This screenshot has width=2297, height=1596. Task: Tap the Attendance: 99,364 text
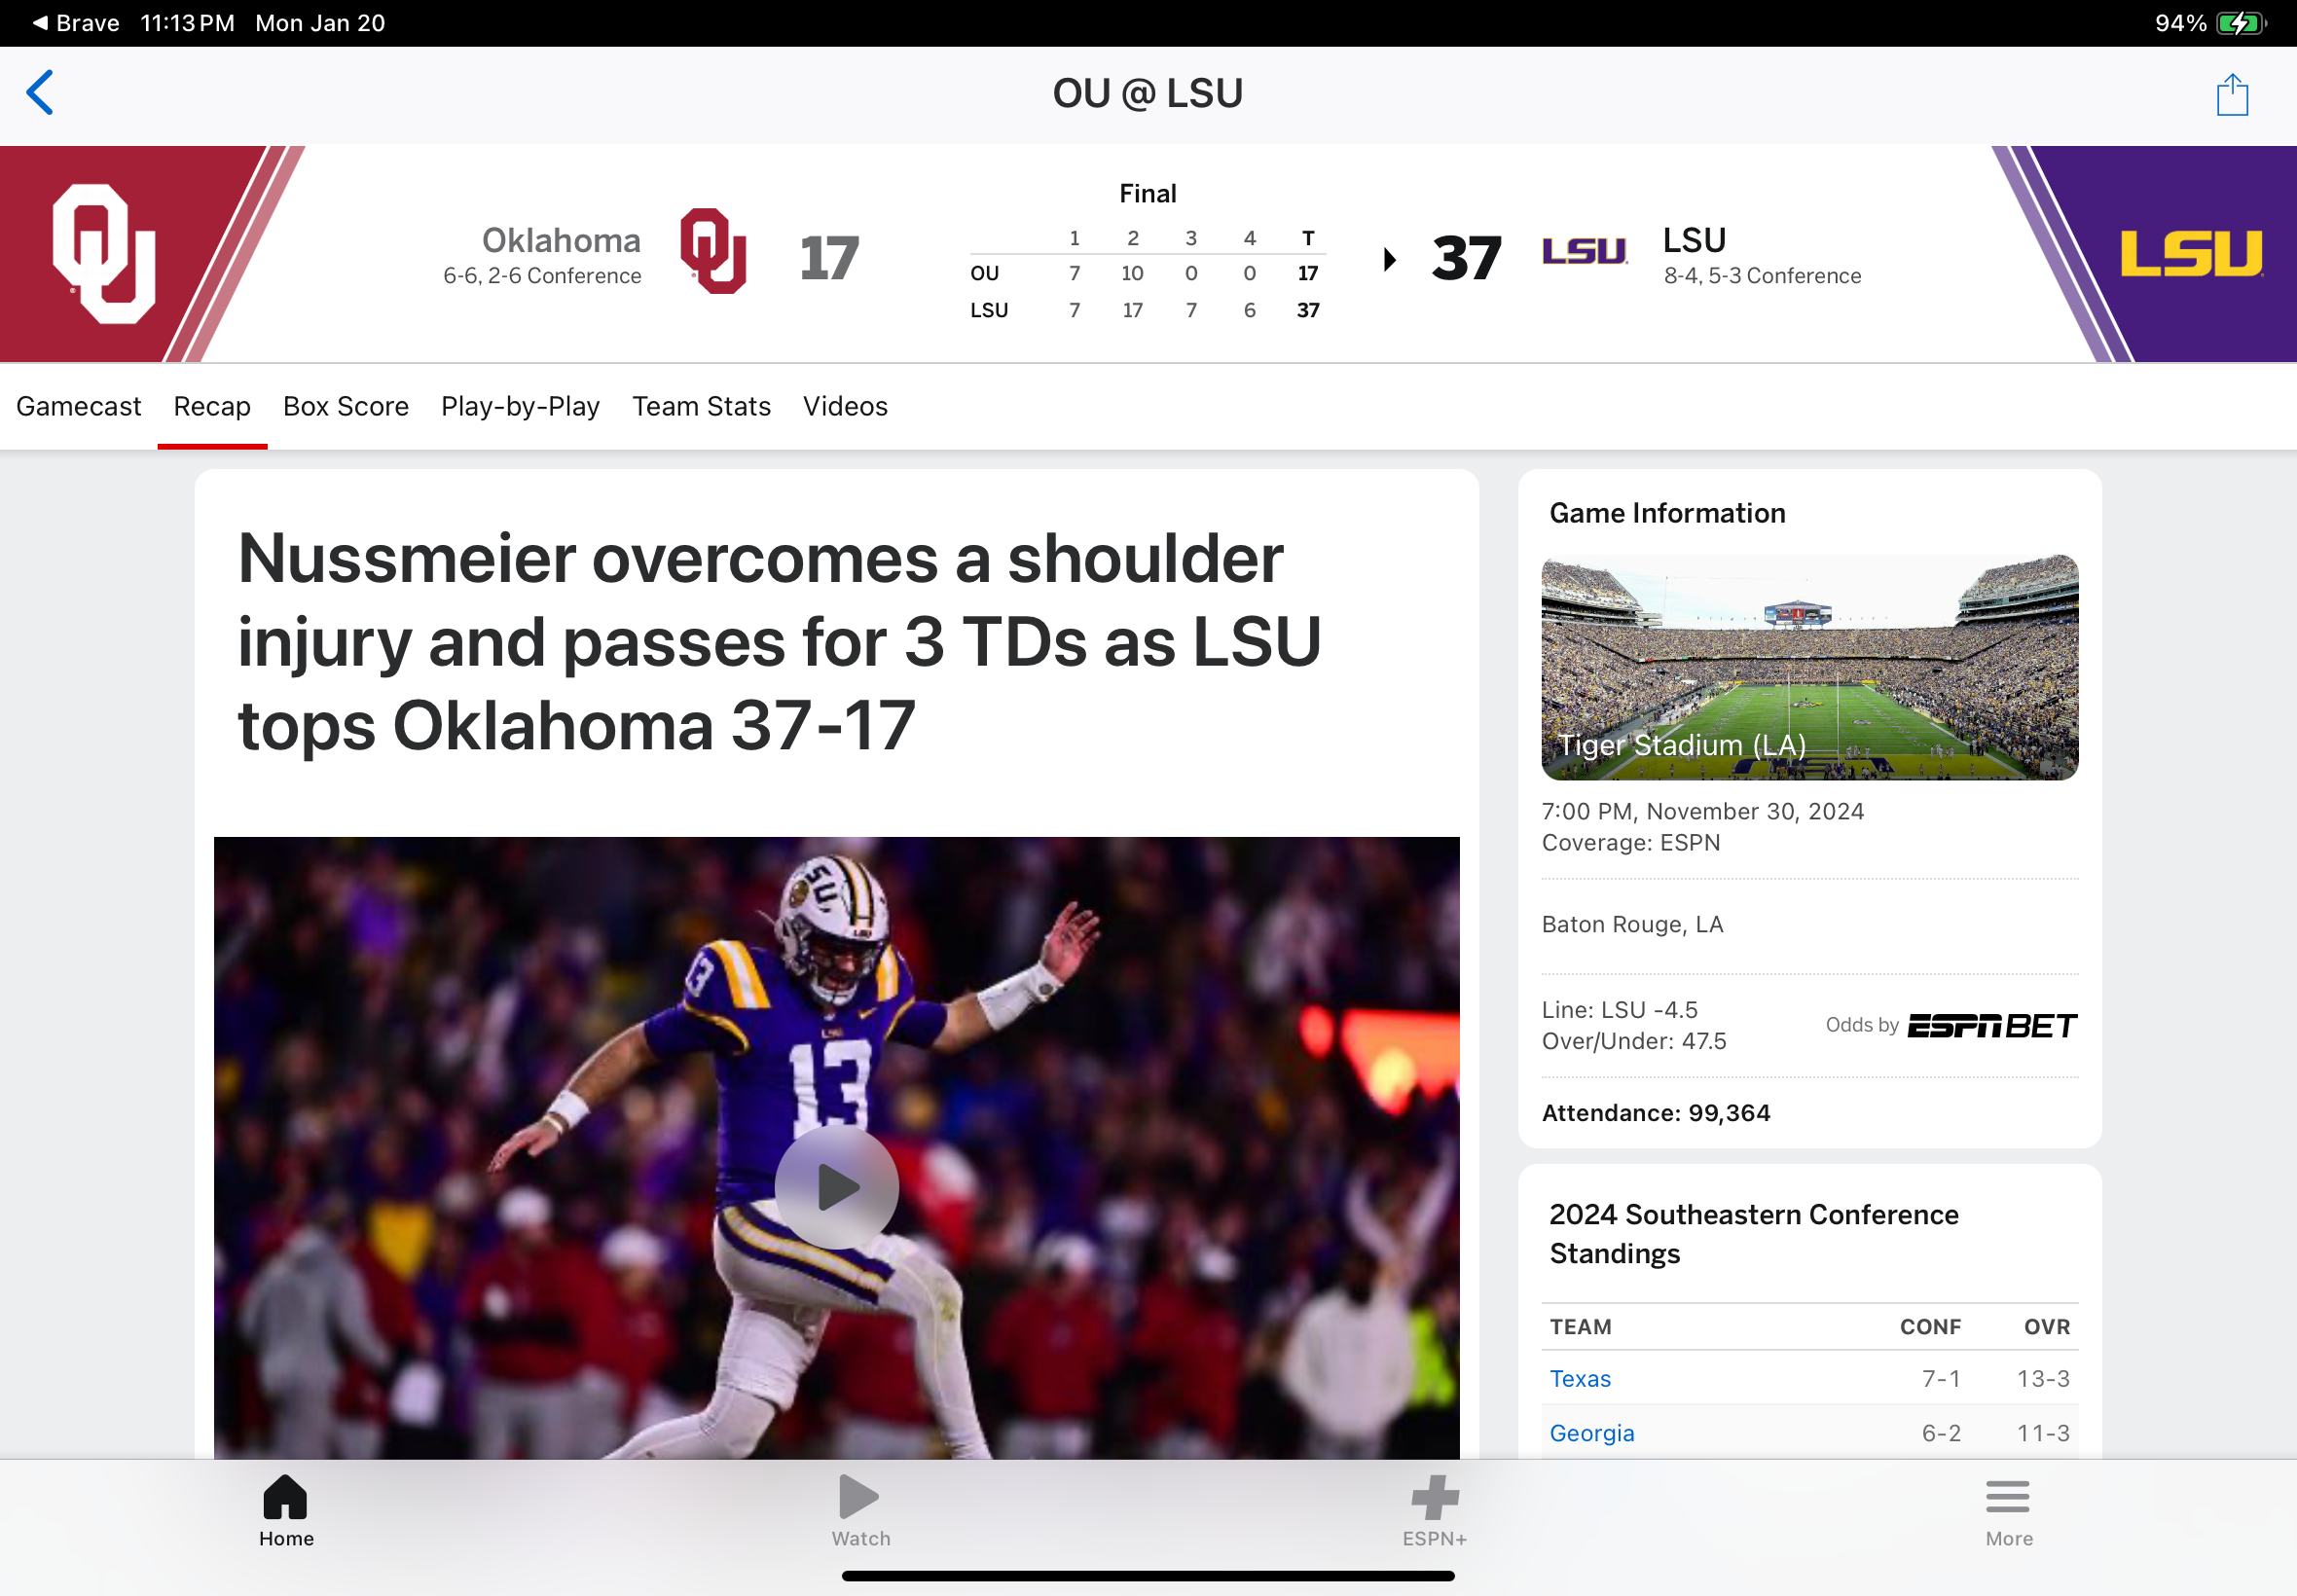(1655, 1113)
